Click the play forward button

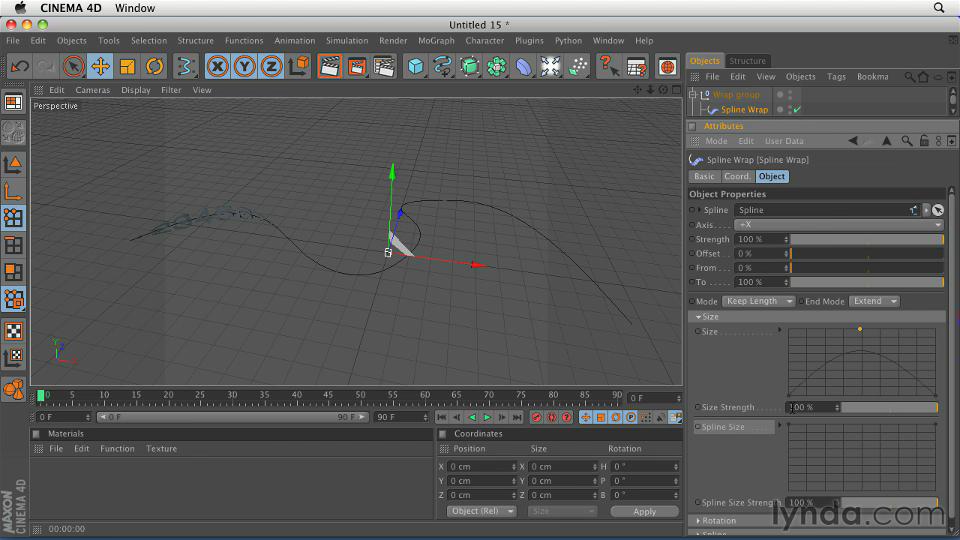point(487,418)
